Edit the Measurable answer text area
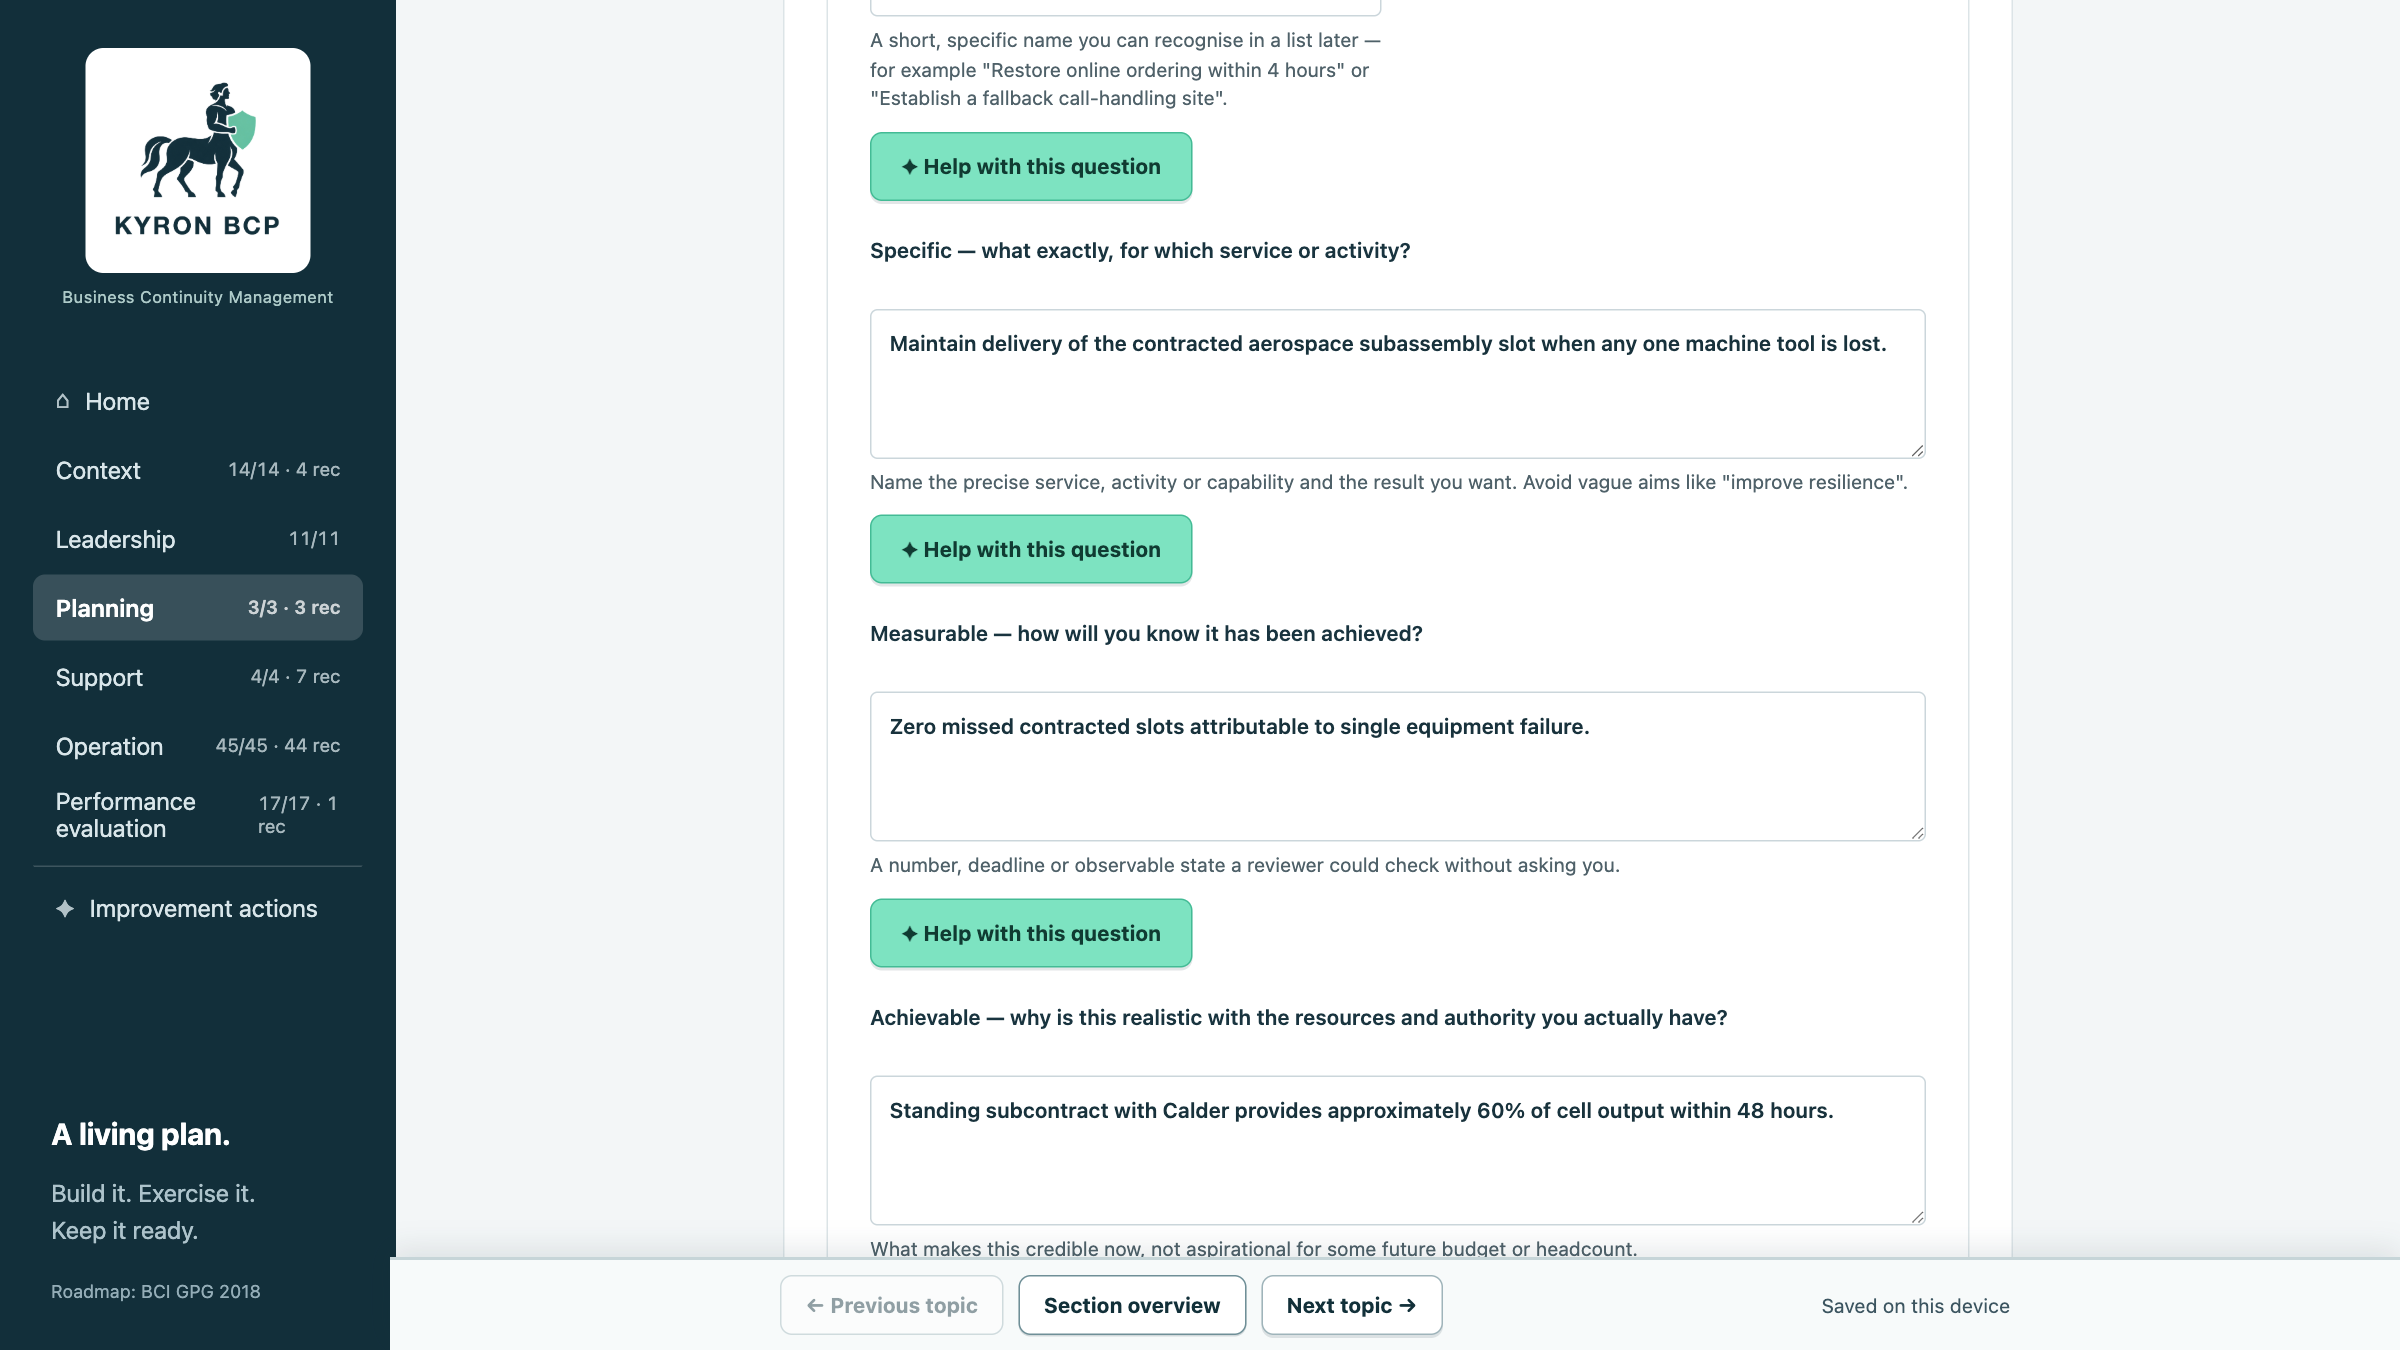Image resolution: width=2400 pixels, height=1350 pixels. pos(1398,767)
